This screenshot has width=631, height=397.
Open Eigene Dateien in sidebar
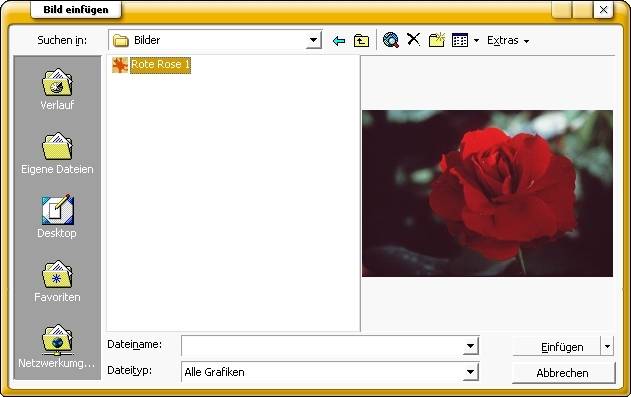pyautogui.click(x=57, y=153)
